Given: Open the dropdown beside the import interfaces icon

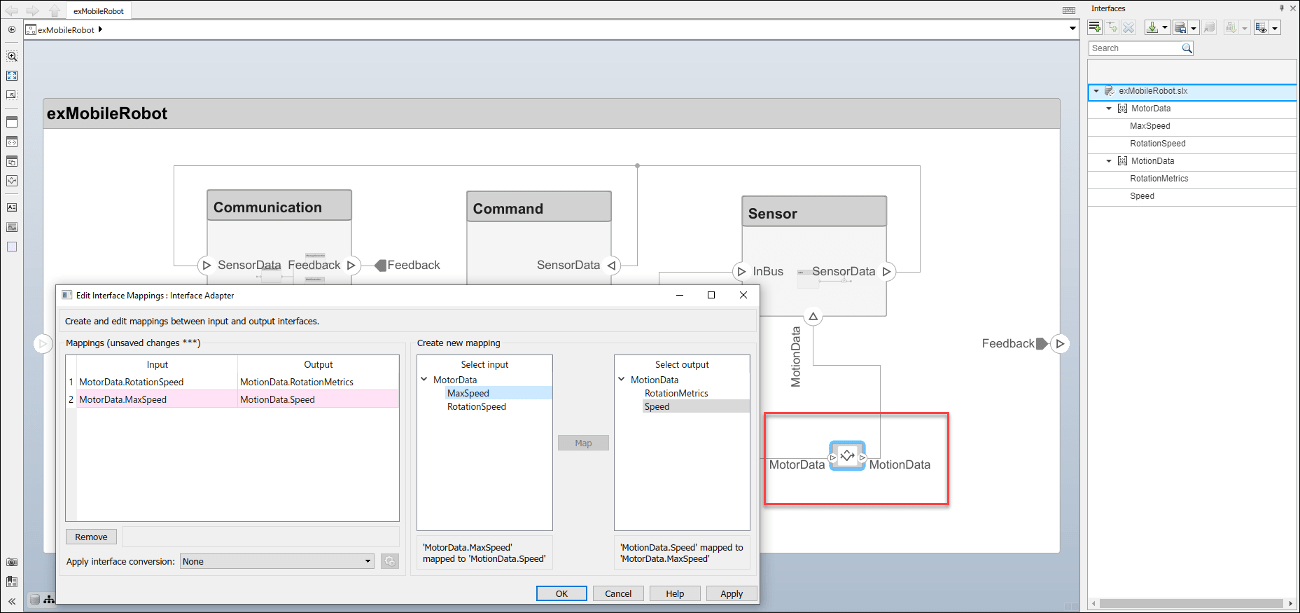Looking at the screenshot, I should [x=1165, y=27].
